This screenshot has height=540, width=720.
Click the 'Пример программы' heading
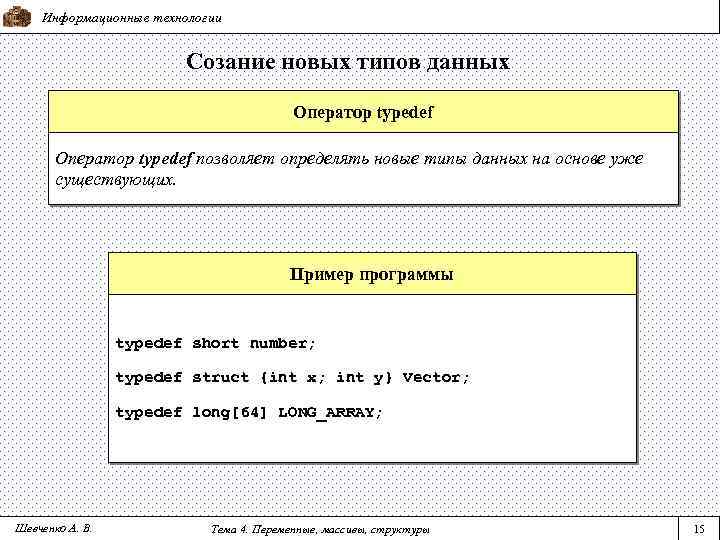[371, 275]
